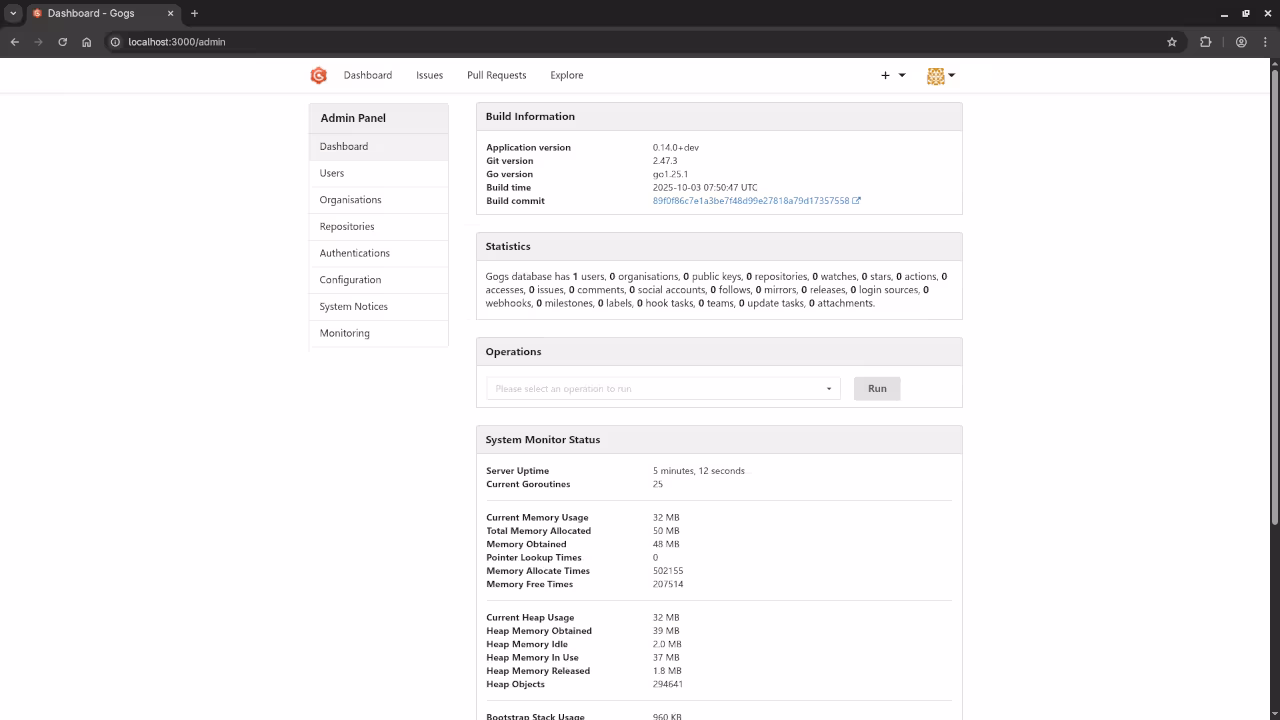1280x720 pixels.
Task: Bookmark this page with star icon
Action: tap(1172, 42)
